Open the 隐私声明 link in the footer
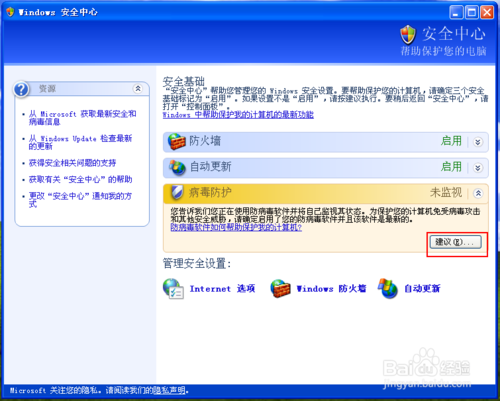Screen dimensions: 500x401 click(169, 390)
